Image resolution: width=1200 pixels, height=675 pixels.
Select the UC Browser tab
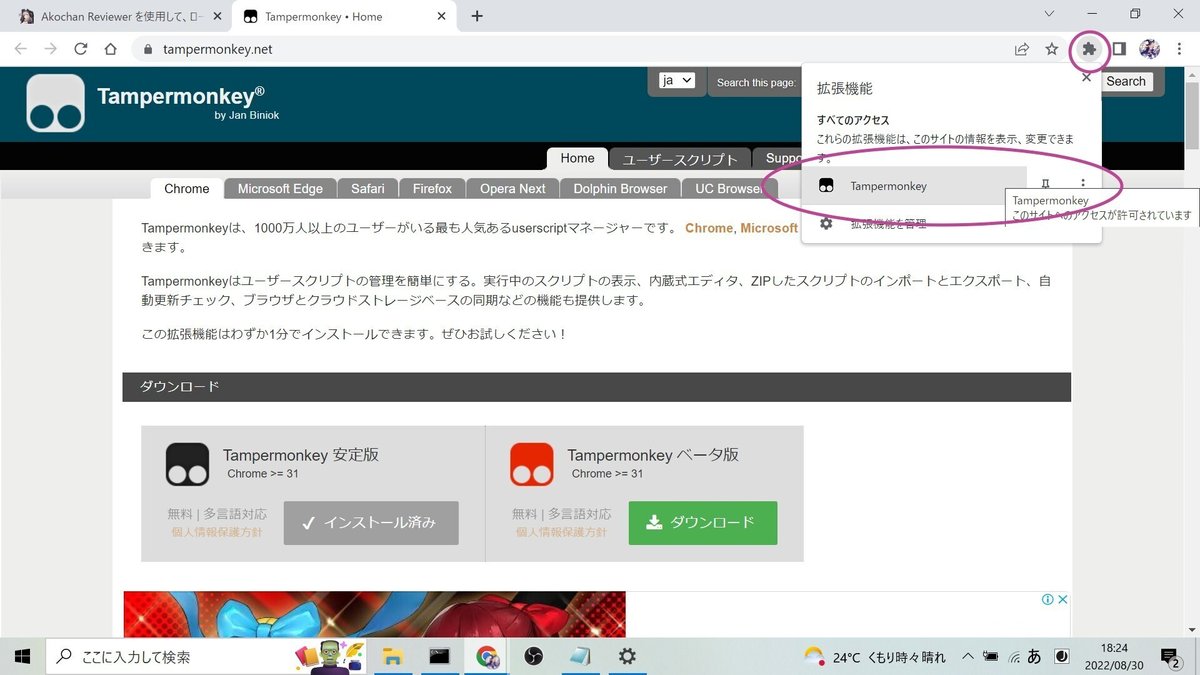click(x=728, y=188)
